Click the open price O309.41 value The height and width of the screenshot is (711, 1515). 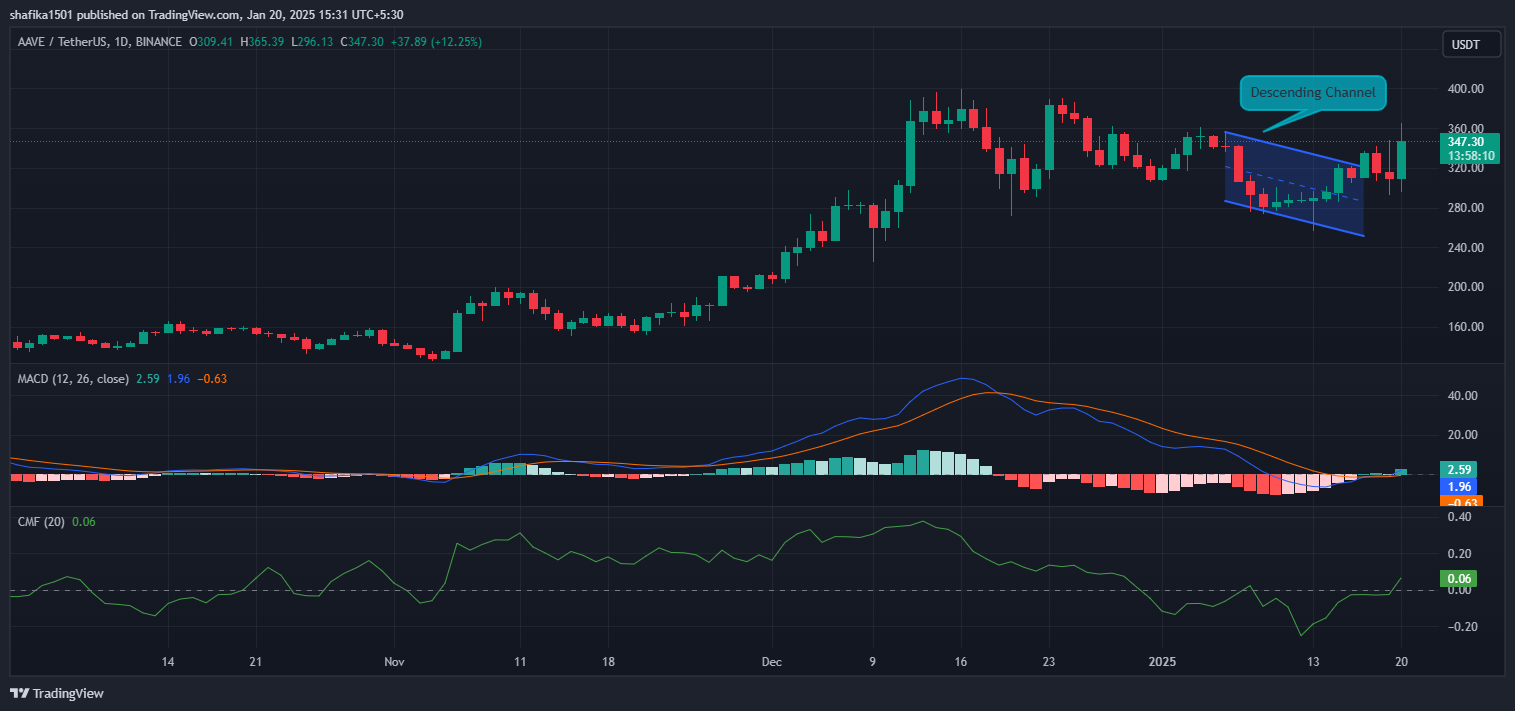(211, 42)
